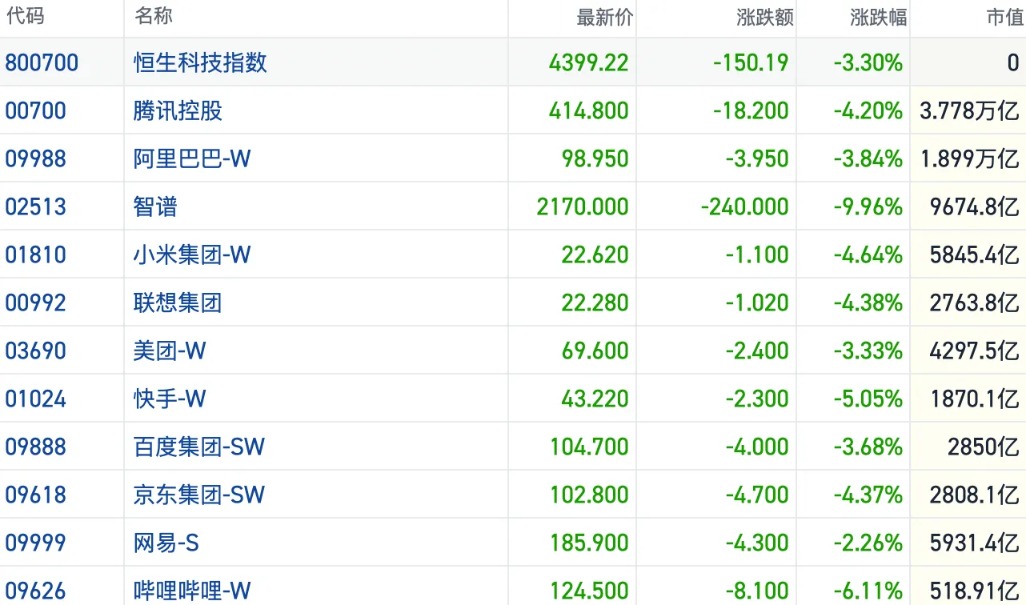Open 哔哩哔哩-W stock details

[x=192, y=591]
